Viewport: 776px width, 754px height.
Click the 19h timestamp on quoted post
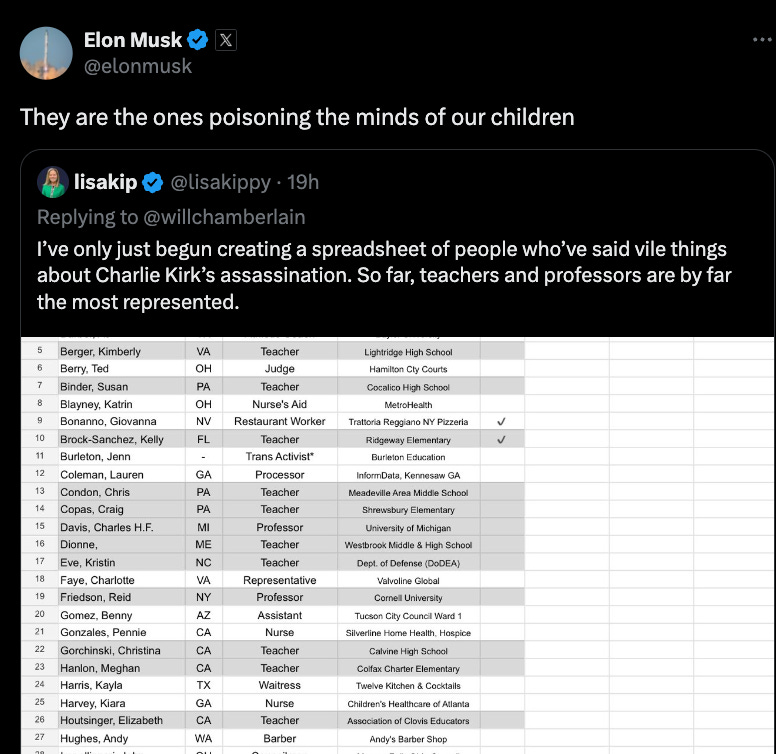tap(302, 182)
